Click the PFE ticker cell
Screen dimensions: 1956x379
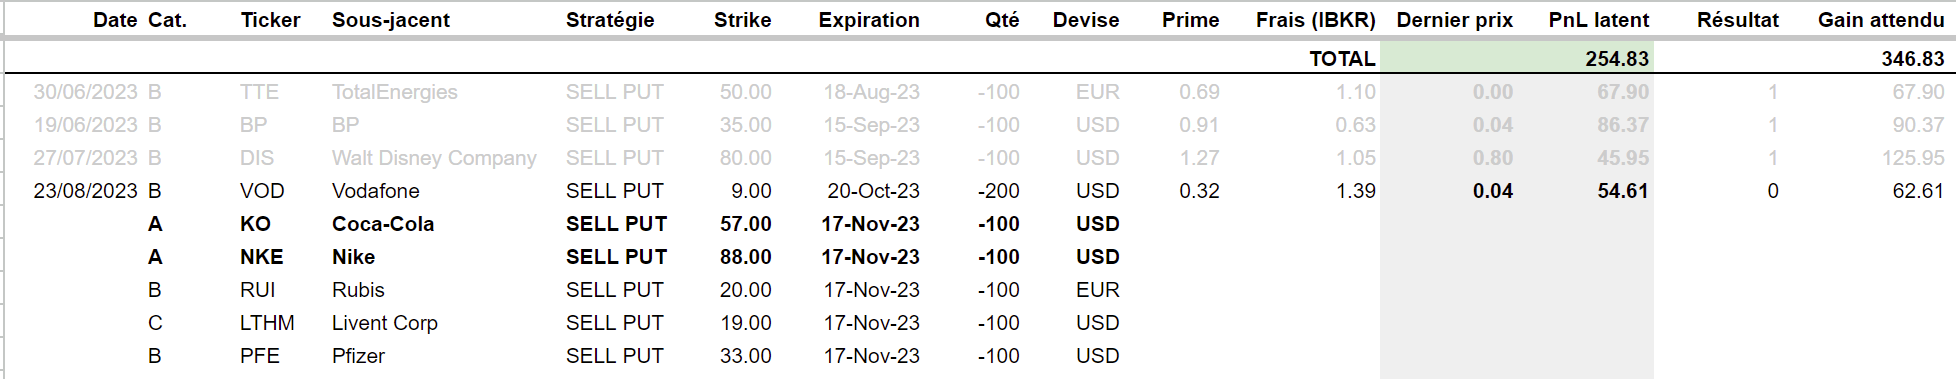pyautogui.click(x=260, y=356)
